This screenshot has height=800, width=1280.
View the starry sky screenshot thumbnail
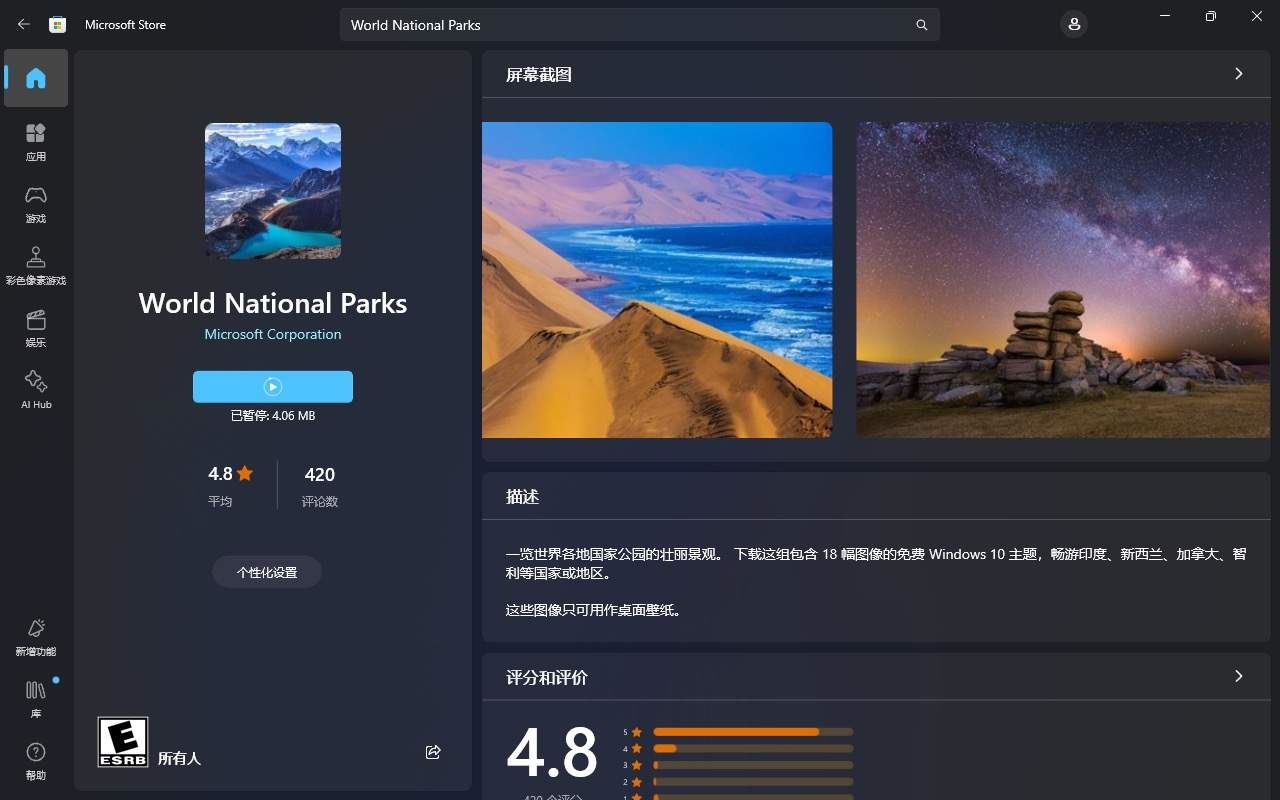pyautogui.click(x=1063, y=279)
